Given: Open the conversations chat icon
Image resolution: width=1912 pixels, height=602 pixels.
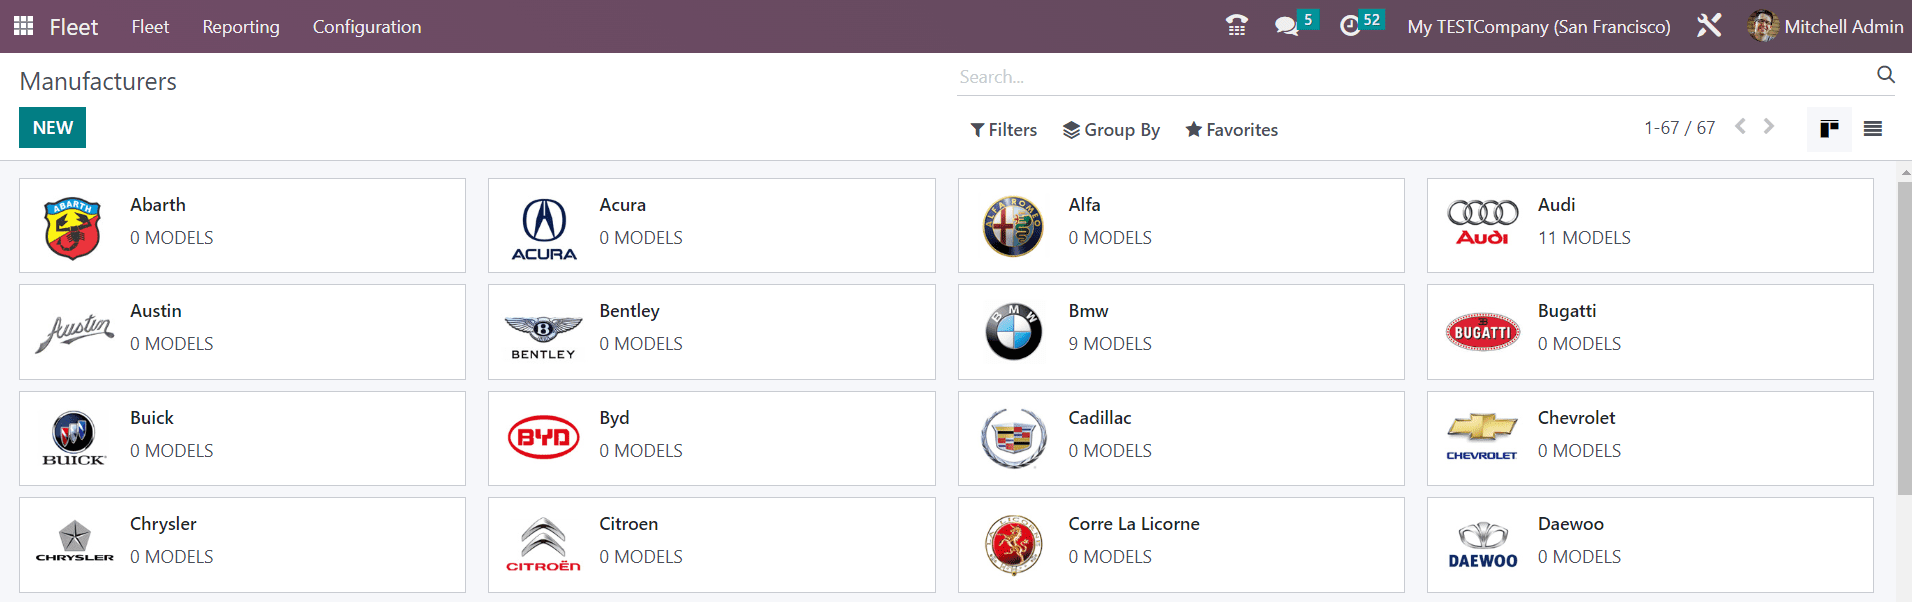Looking at the screenshot, I should pyautogui.click(x=1286, y=26).
